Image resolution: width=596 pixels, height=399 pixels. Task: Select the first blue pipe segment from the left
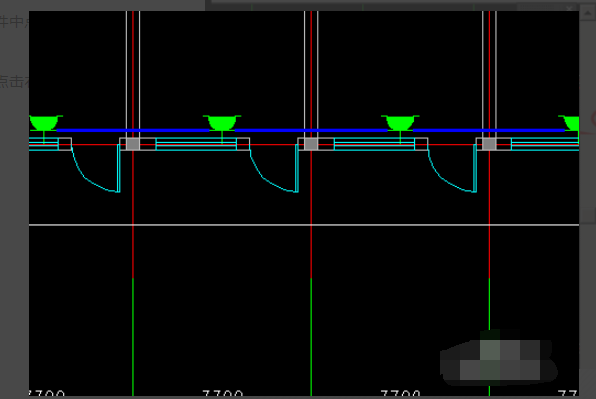(133, 130)
